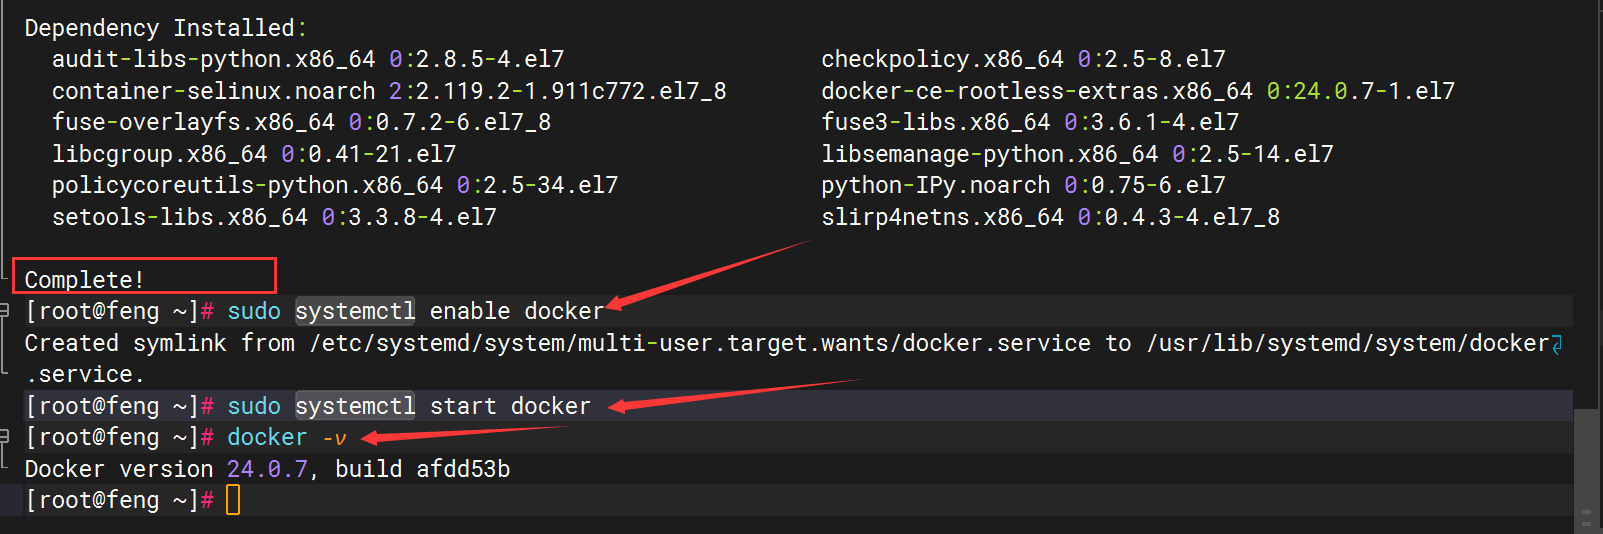
Task: Click the red-boxed Complete! message
Action: point(85,279)
